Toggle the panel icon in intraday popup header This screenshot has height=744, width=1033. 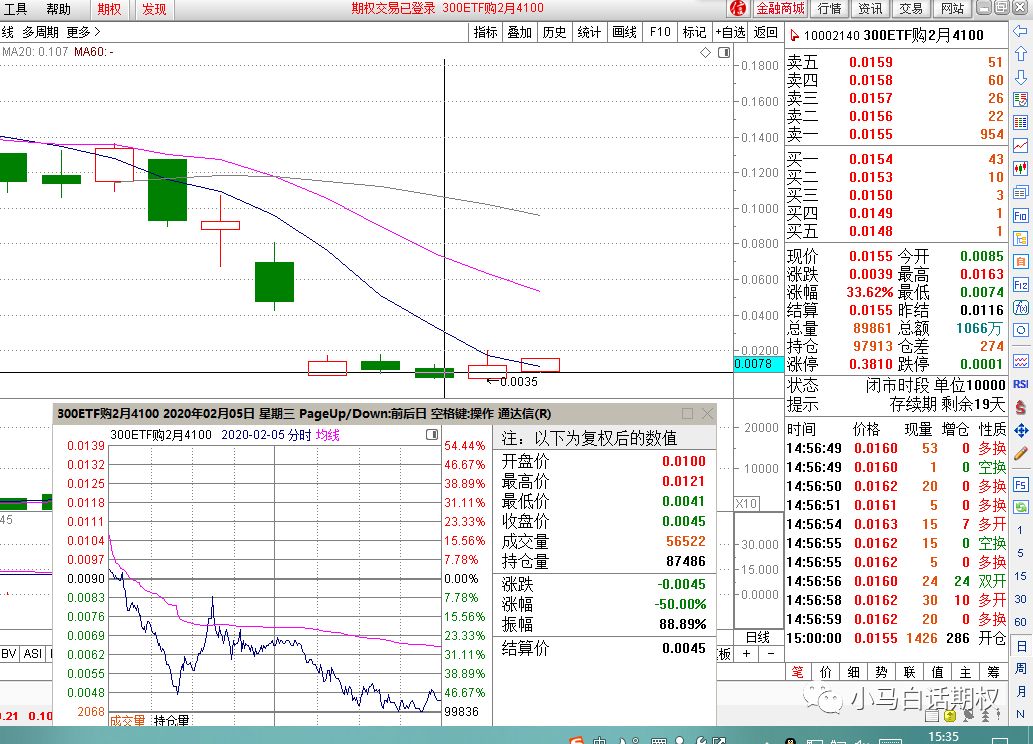(x=432, y=435)
